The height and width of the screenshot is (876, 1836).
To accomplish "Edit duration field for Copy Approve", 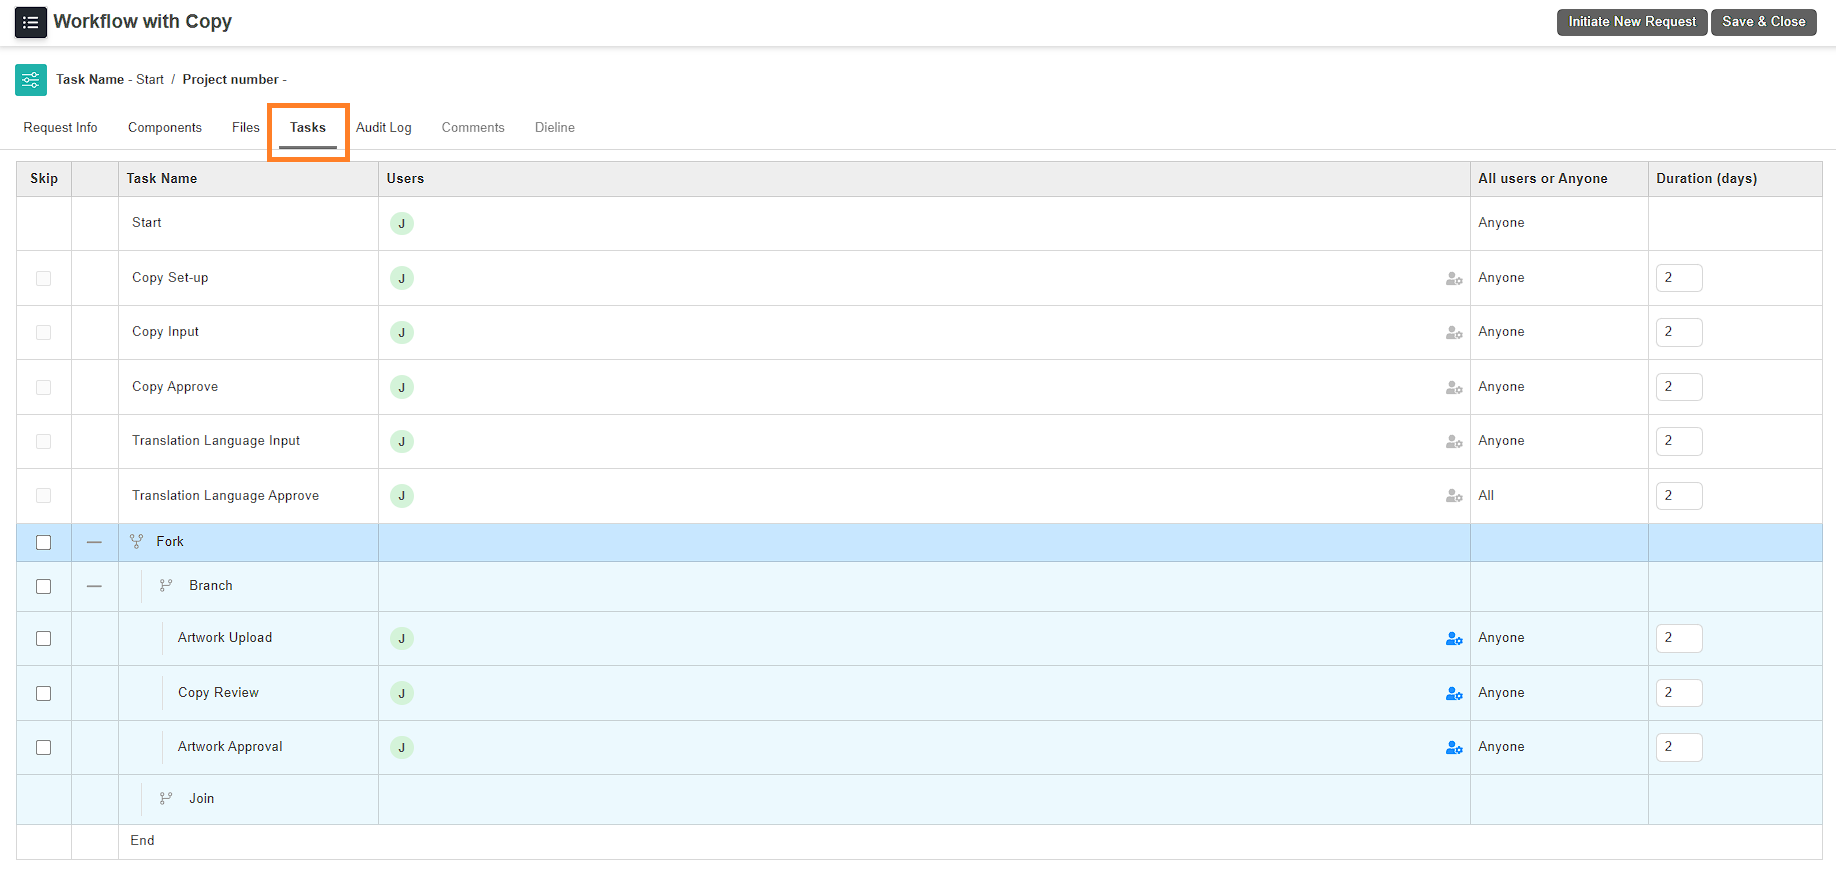I will [1679, 388].
